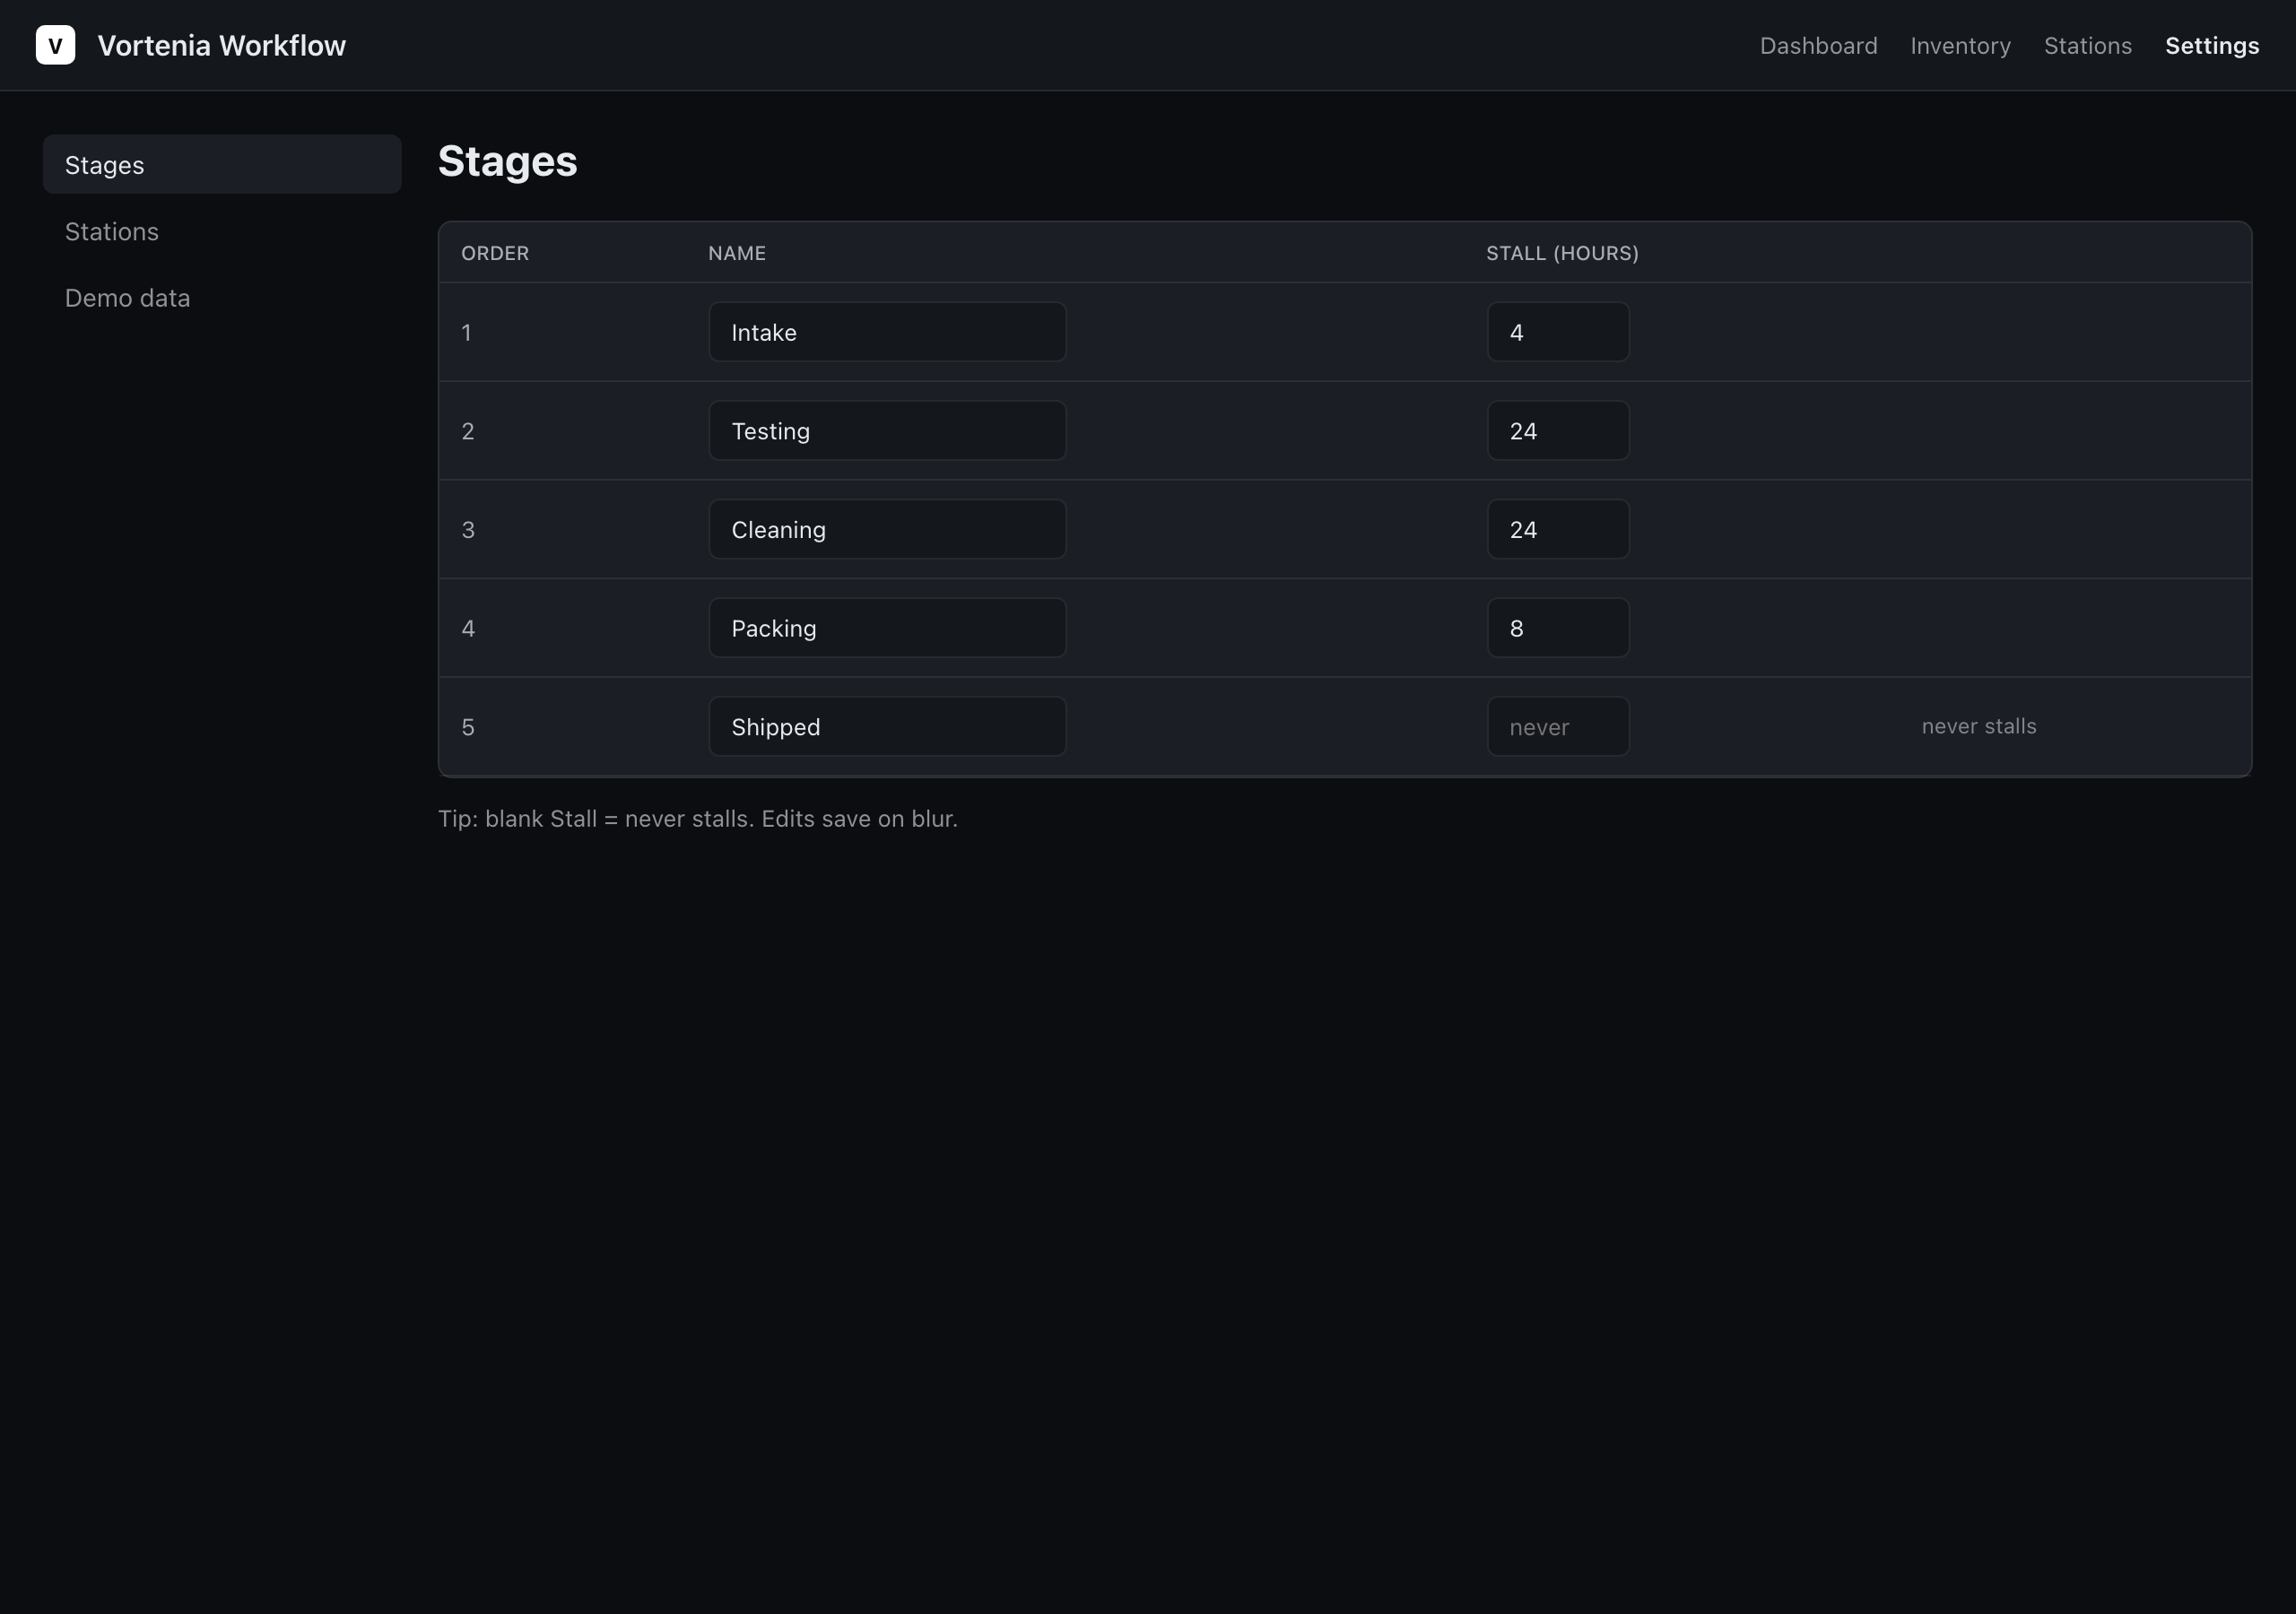Edit the Shipped stage name field
The image size is (2296, 1614).
[887, 727]
